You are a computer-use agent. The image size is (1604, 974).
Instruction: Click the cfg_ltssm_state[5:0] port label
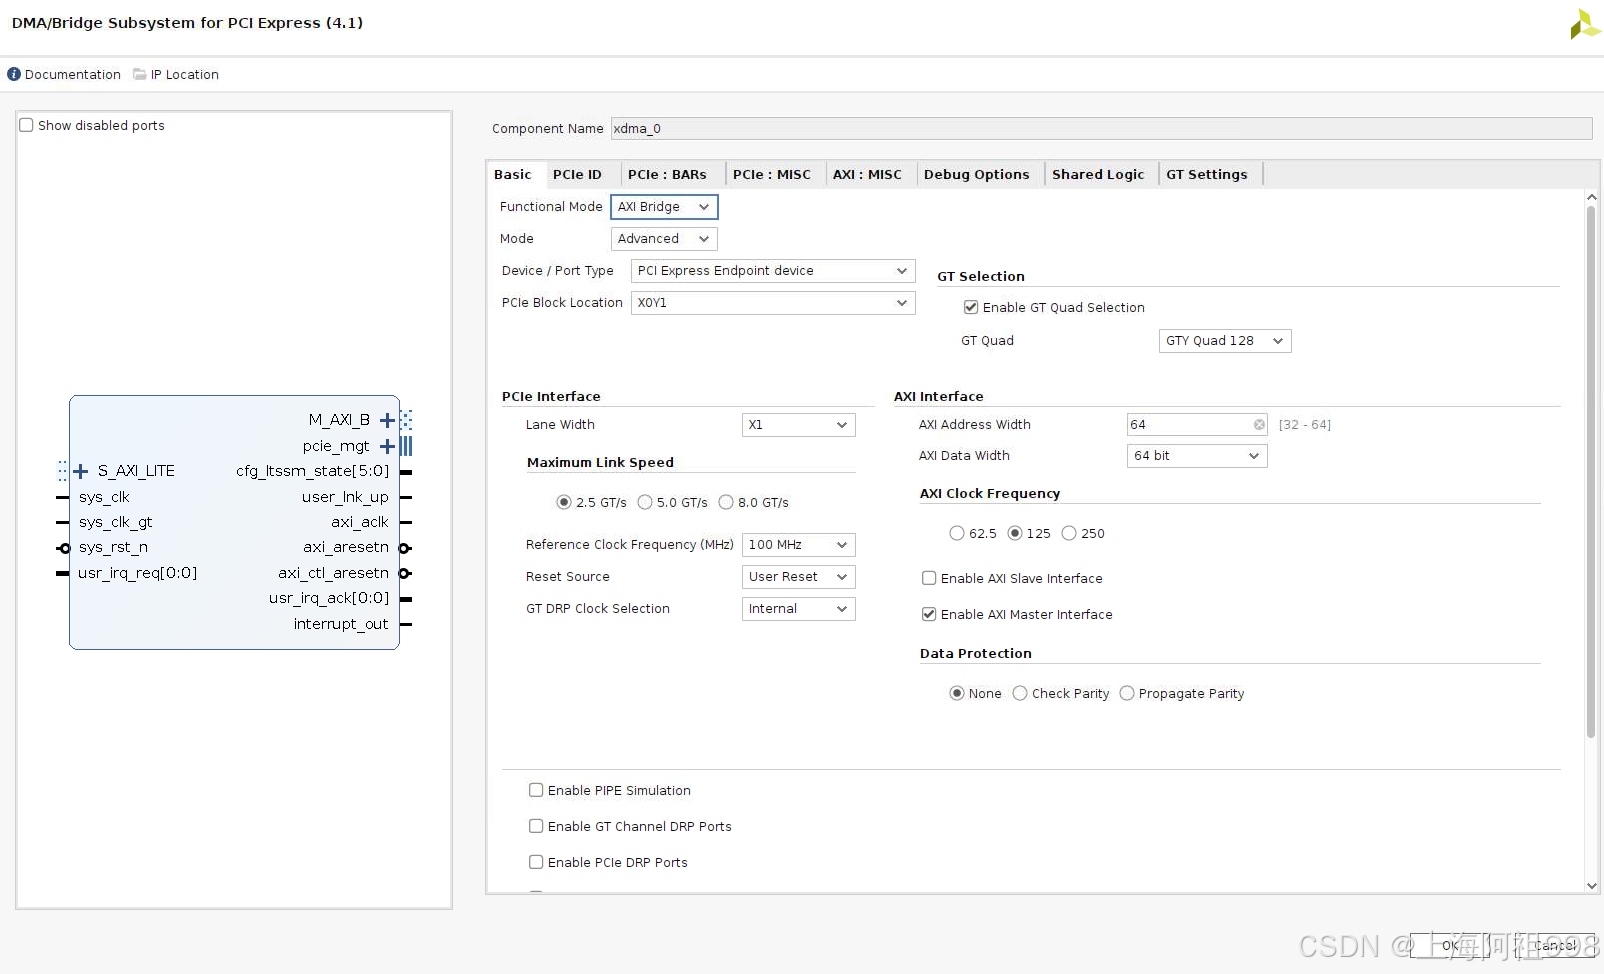pyautogui.click(x=312, y=471)
